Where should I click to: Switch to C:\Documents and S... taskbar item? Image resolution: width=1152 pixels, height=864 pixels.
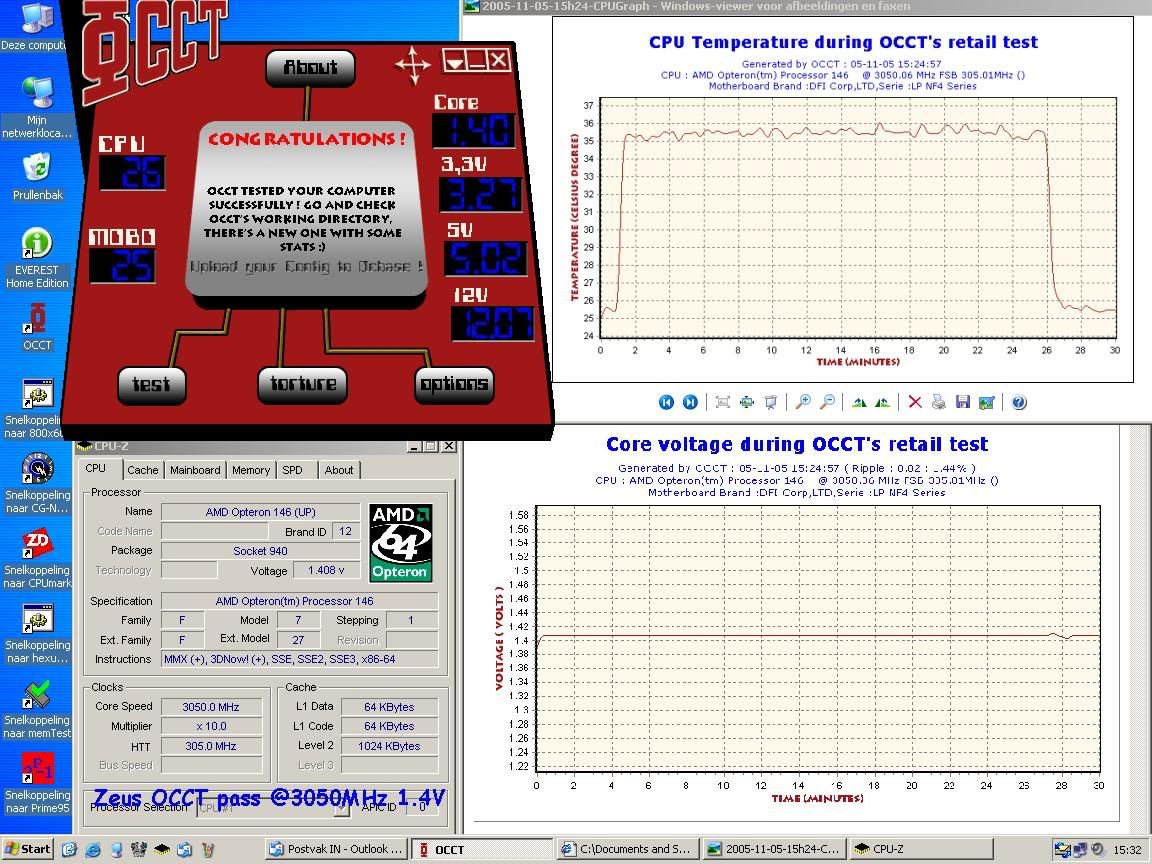(x=627, y=849)
